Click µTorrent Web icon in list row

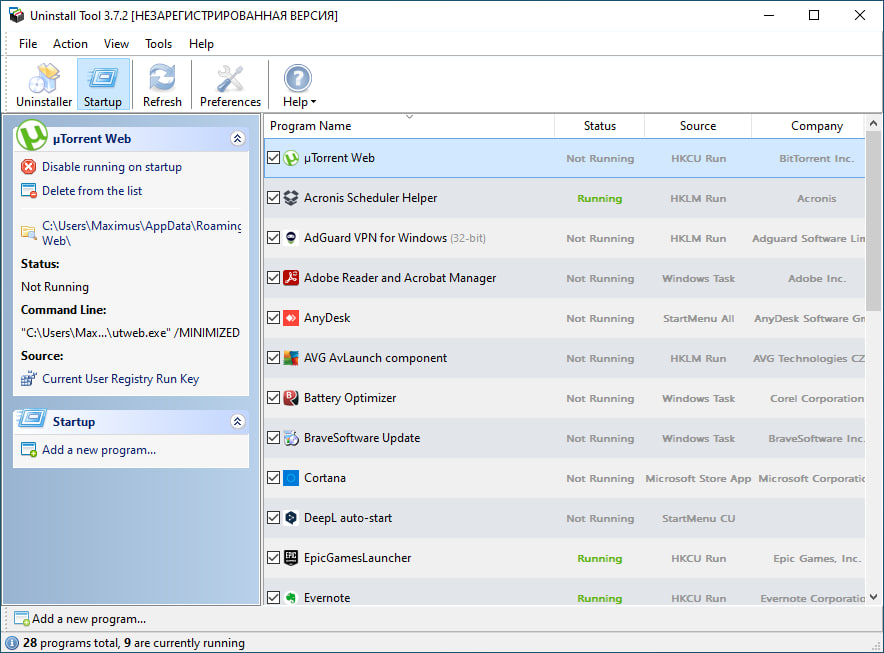[x=291, y=158]
